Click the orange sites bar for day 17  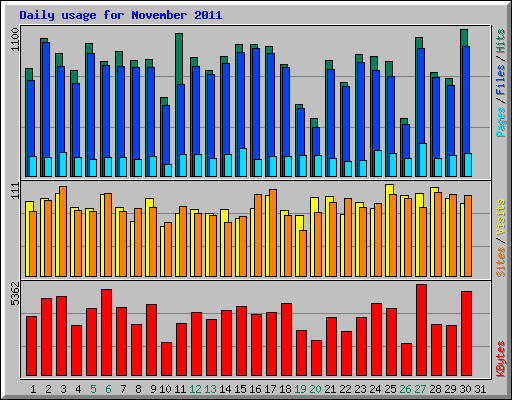(x=273, y=233)
